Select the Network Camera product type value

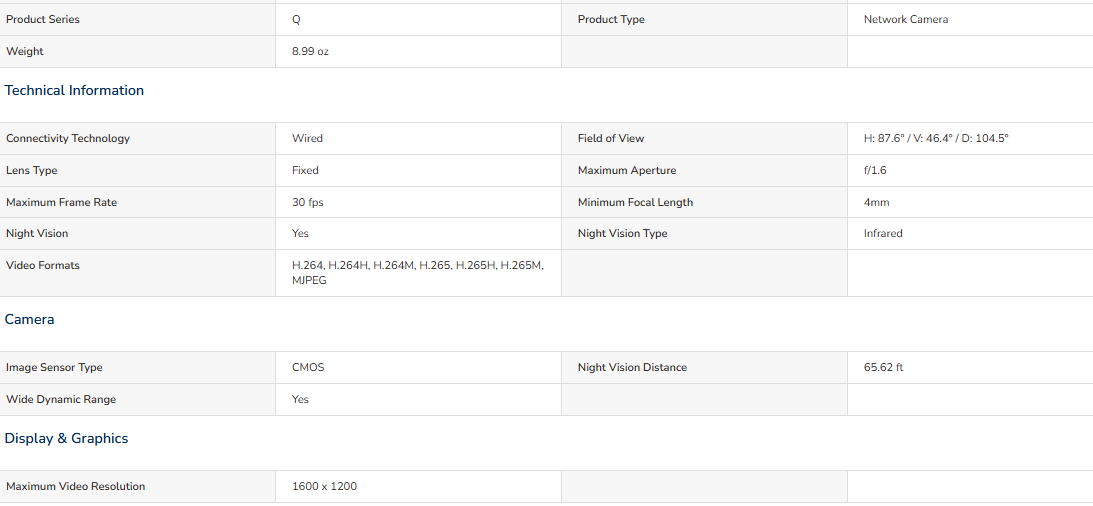(905, 20)
